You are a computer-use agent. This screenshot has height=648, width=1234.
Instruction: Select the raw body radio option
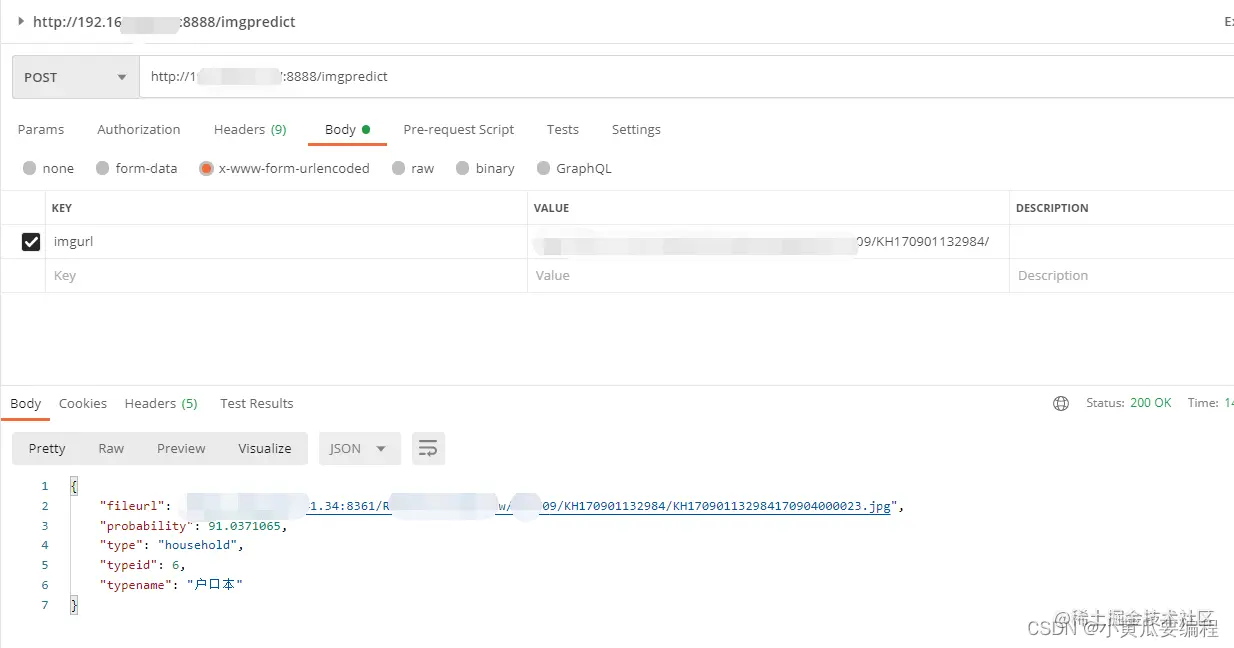click(413, 169)
